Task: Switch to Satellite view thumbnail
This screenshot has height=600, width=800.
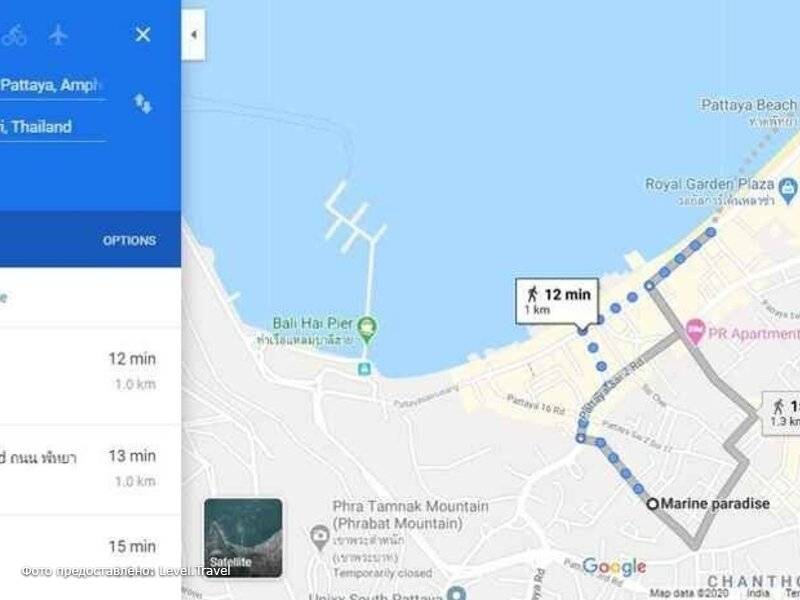Action: click(x=243, y=538)
